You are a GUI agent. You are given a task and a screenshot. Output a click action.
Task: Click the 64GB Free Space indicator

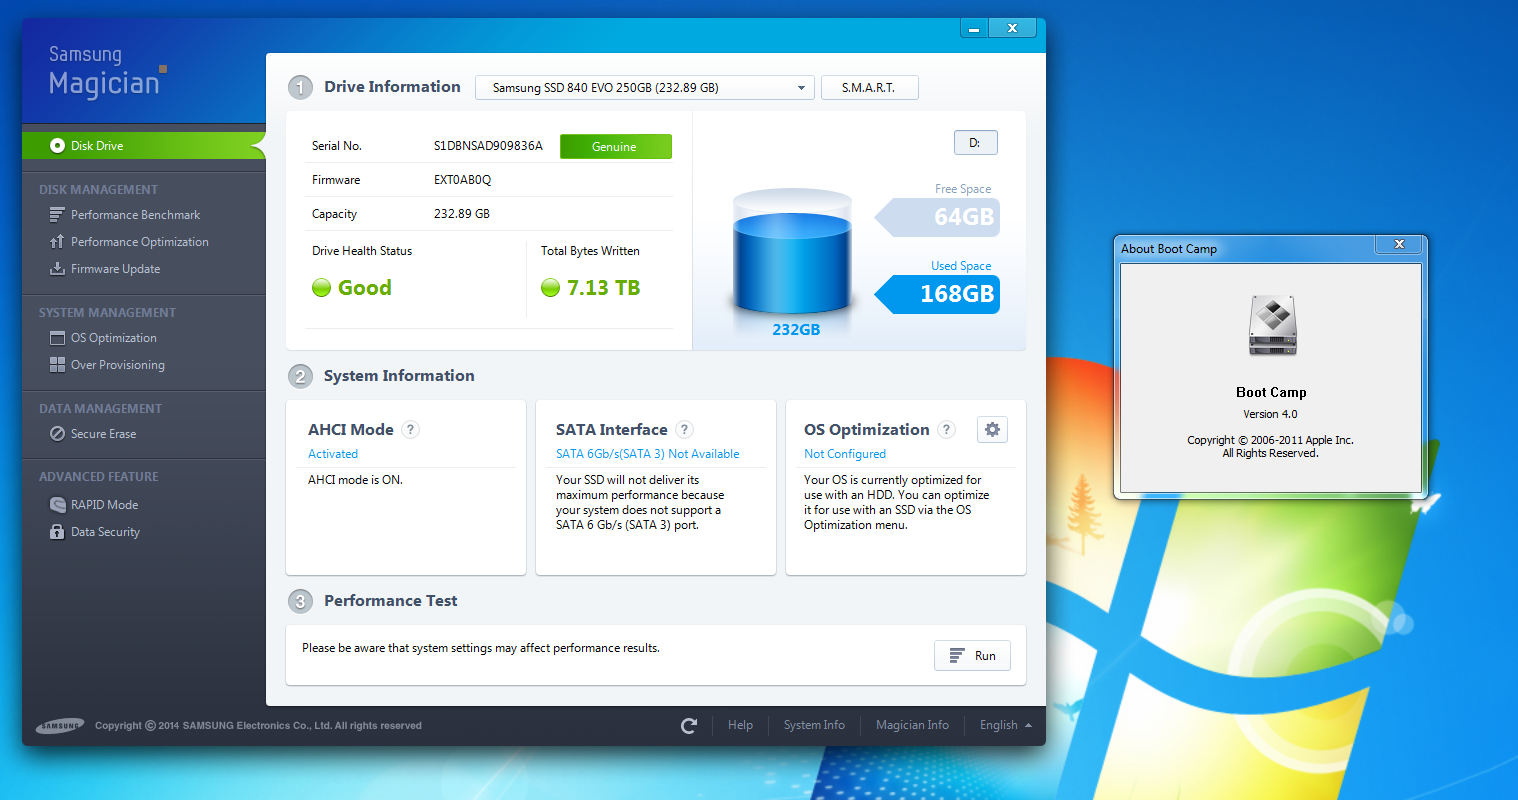(x=937, y=217)
